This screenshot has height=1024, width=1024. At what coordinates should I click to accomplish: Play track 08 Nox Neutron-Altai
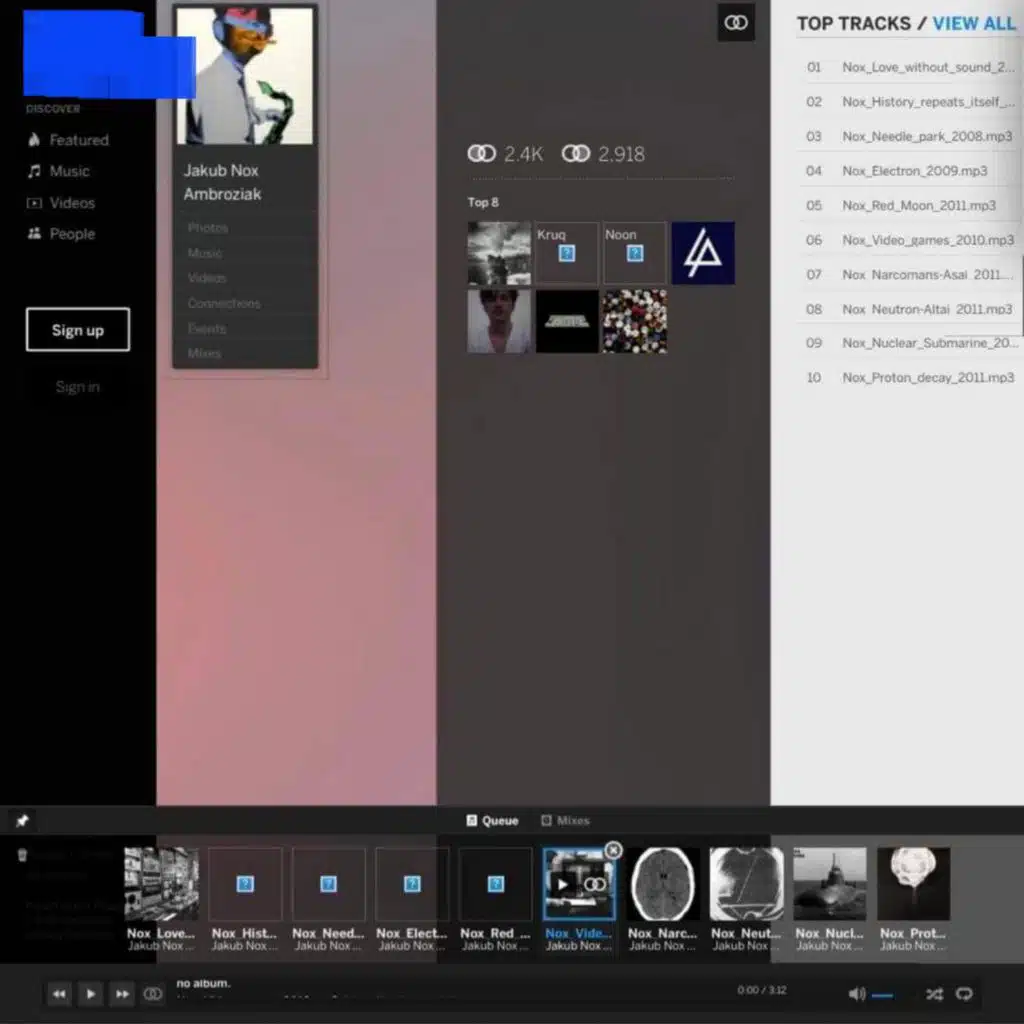pos(910,310)
